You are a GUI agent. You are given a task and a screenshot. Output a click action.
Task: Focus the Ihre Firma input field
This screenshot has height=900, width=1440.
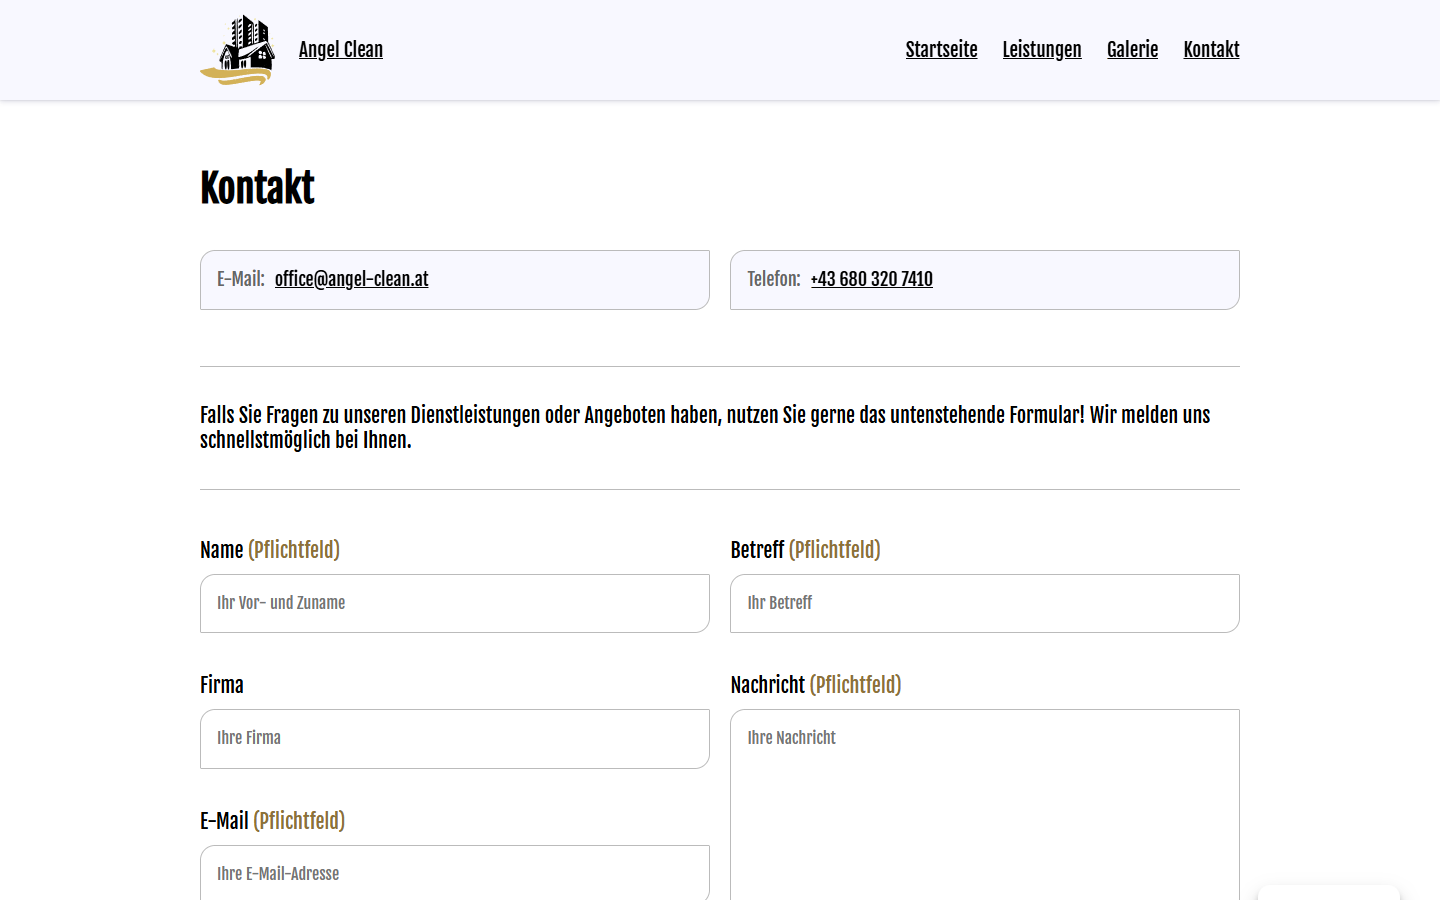pyautogui.click(x=455, y=739)
